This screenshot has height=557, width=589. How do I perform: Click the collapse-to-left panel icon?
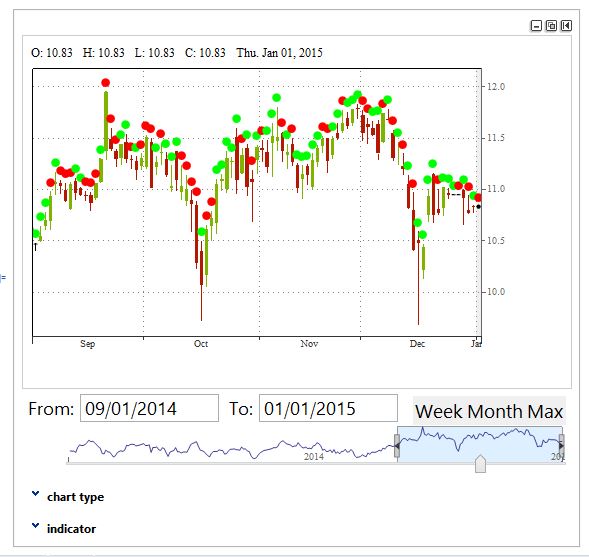coord(566,26)
